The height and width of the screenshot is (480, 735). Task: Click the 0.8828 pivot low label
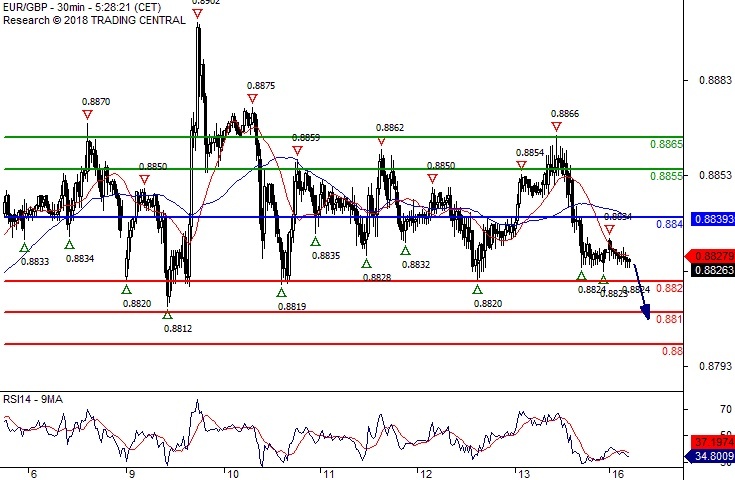(x=377, y=278)
